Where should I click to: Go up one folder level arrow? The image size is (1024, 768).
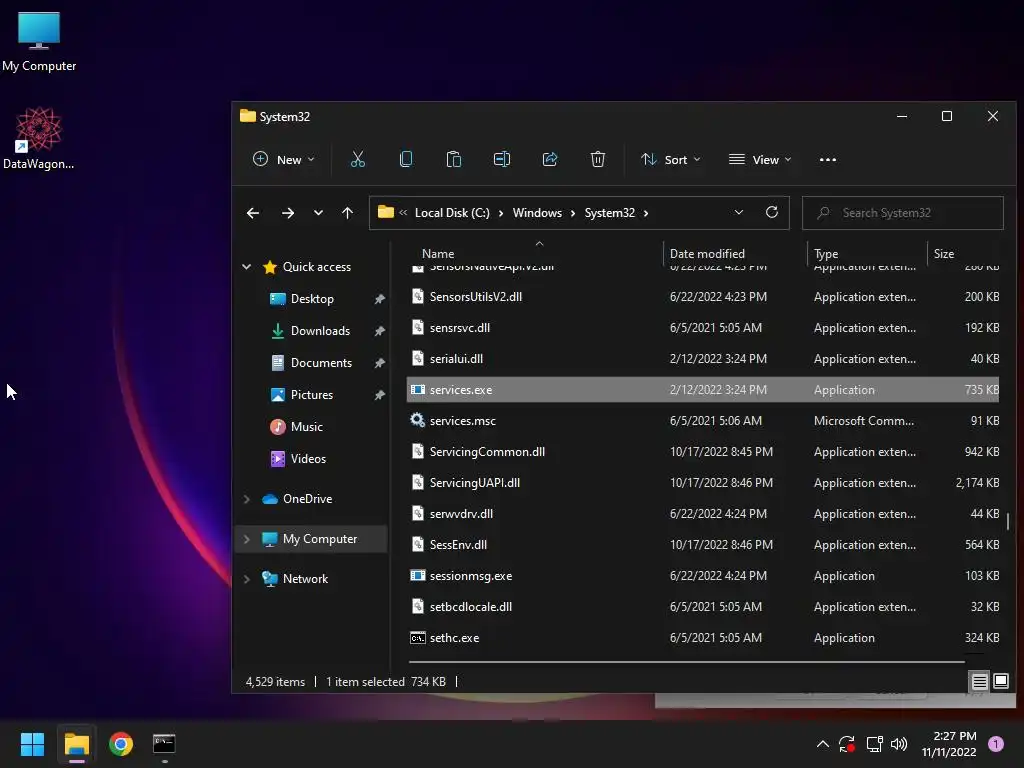[347, 213]
